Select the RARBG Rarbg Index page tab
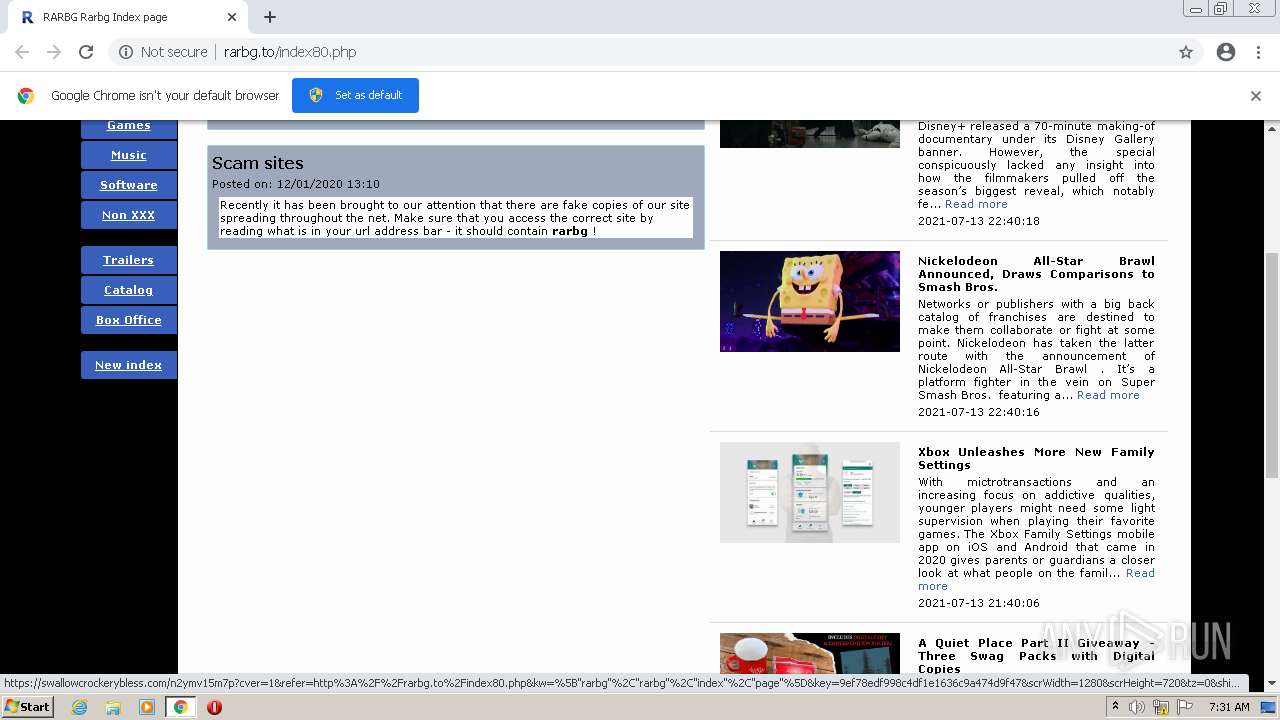 point(130,17)
